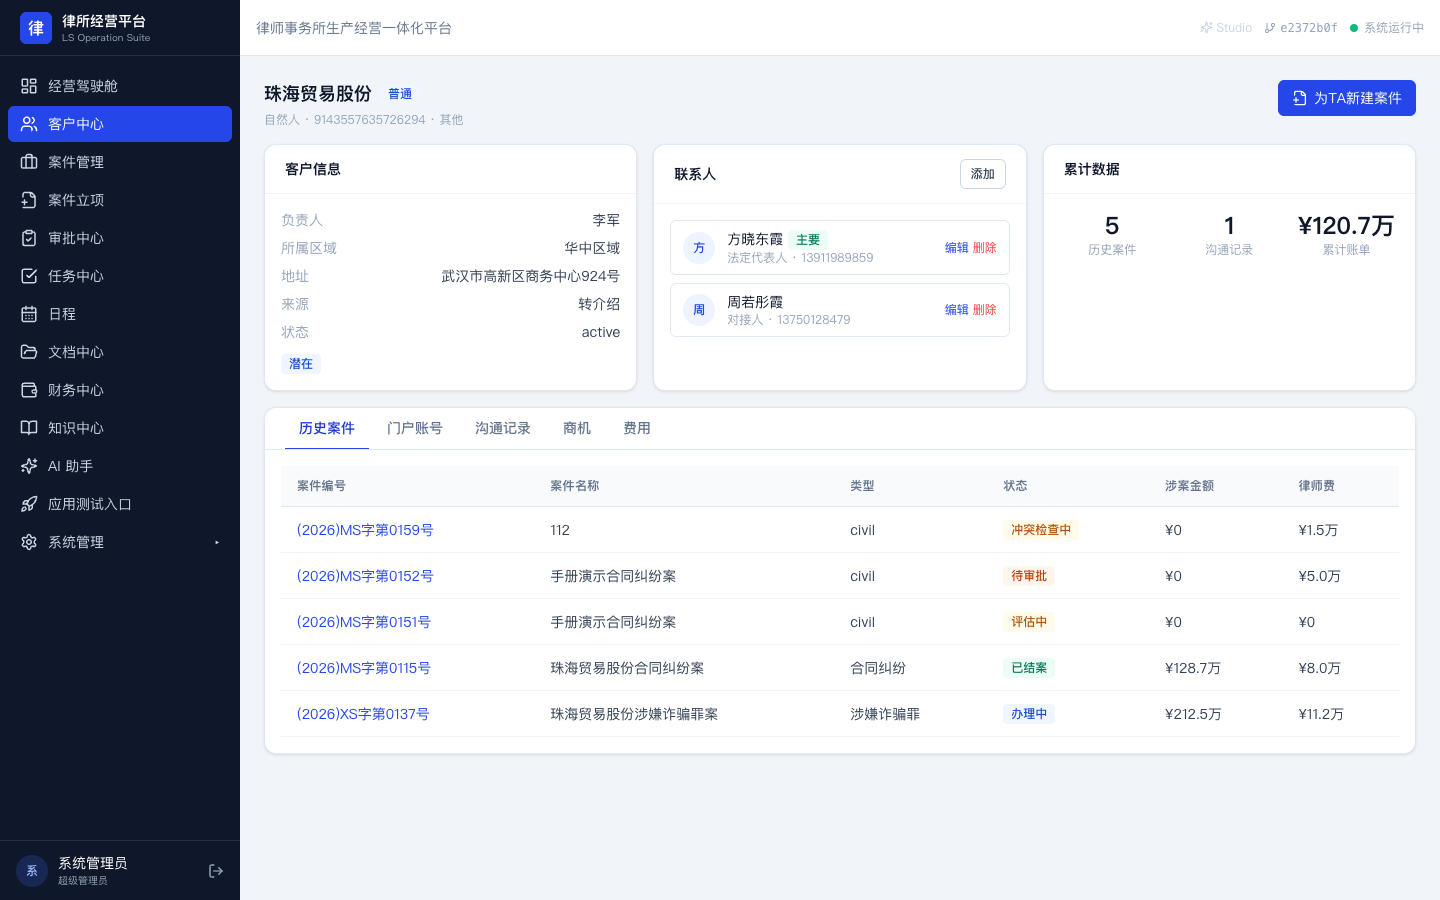The width and height of the screenshot is (1440, 900).
Task: Click the 应用测试入口 rocket icon
Action: click(x=29, y=504)
